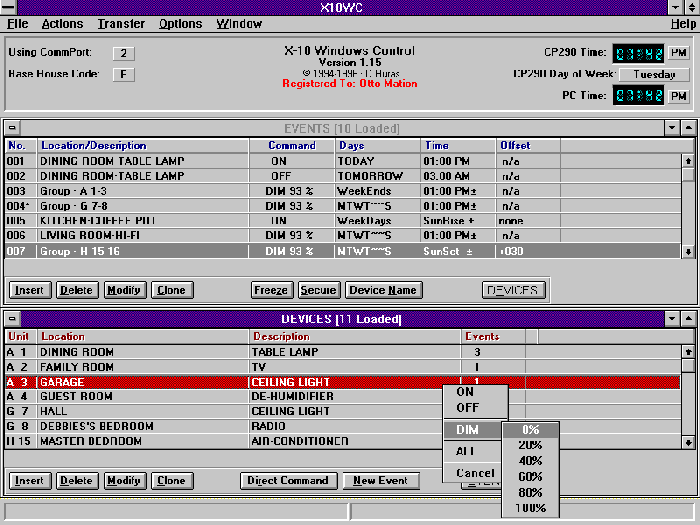700x525 pixels.
Task: Select device A 3 GARAGE row
Action: 343,382
